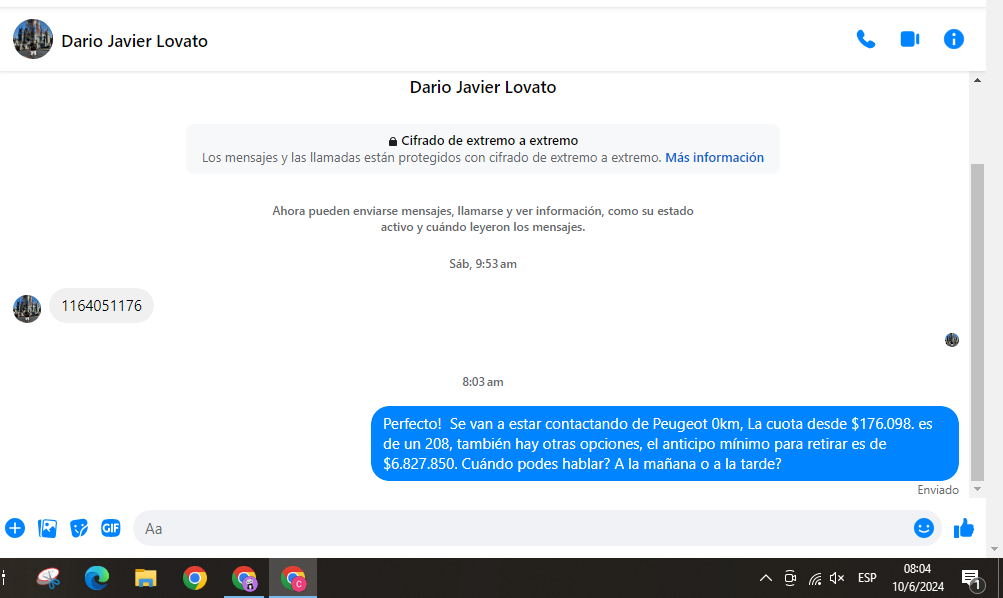Viewport: 1003px width, 598px height.
Task: Send a thumbs-up like
Action: click(x=963, y=528)
